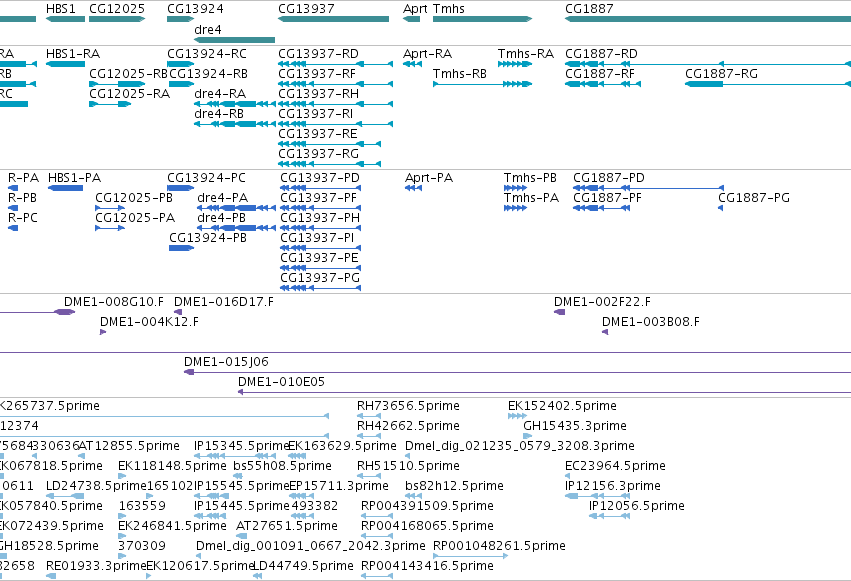Click the Tmhs gene label

click(x=448, y=9)
